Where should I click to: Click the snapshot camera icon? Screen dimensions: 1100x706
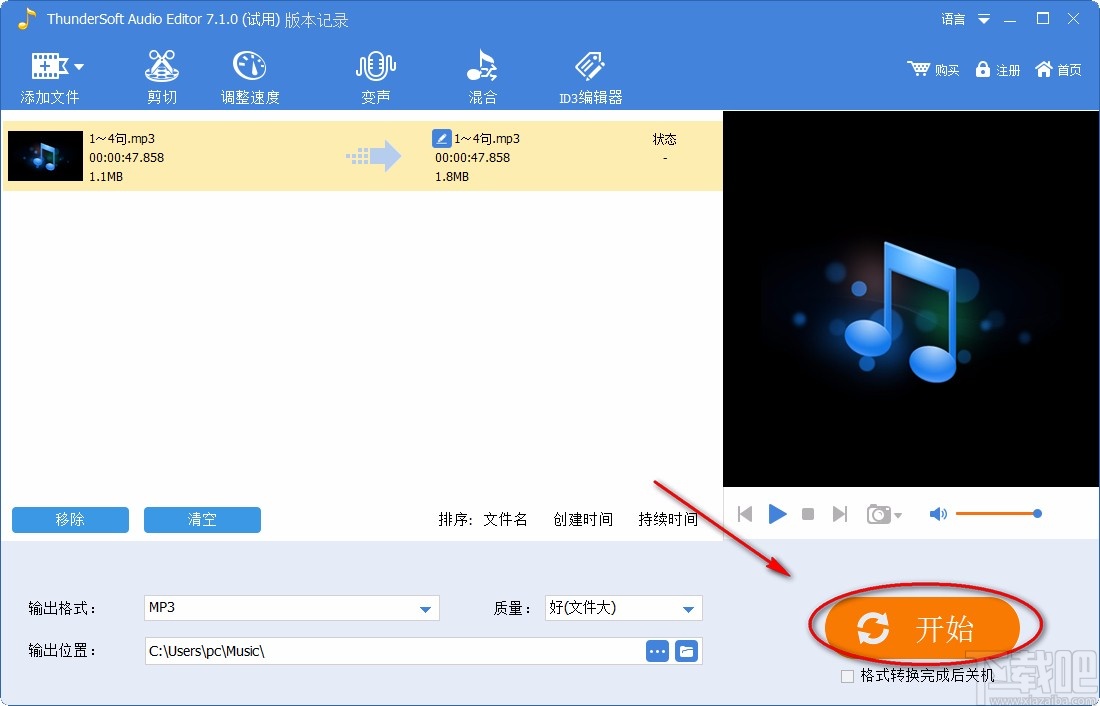coord(879,513)
